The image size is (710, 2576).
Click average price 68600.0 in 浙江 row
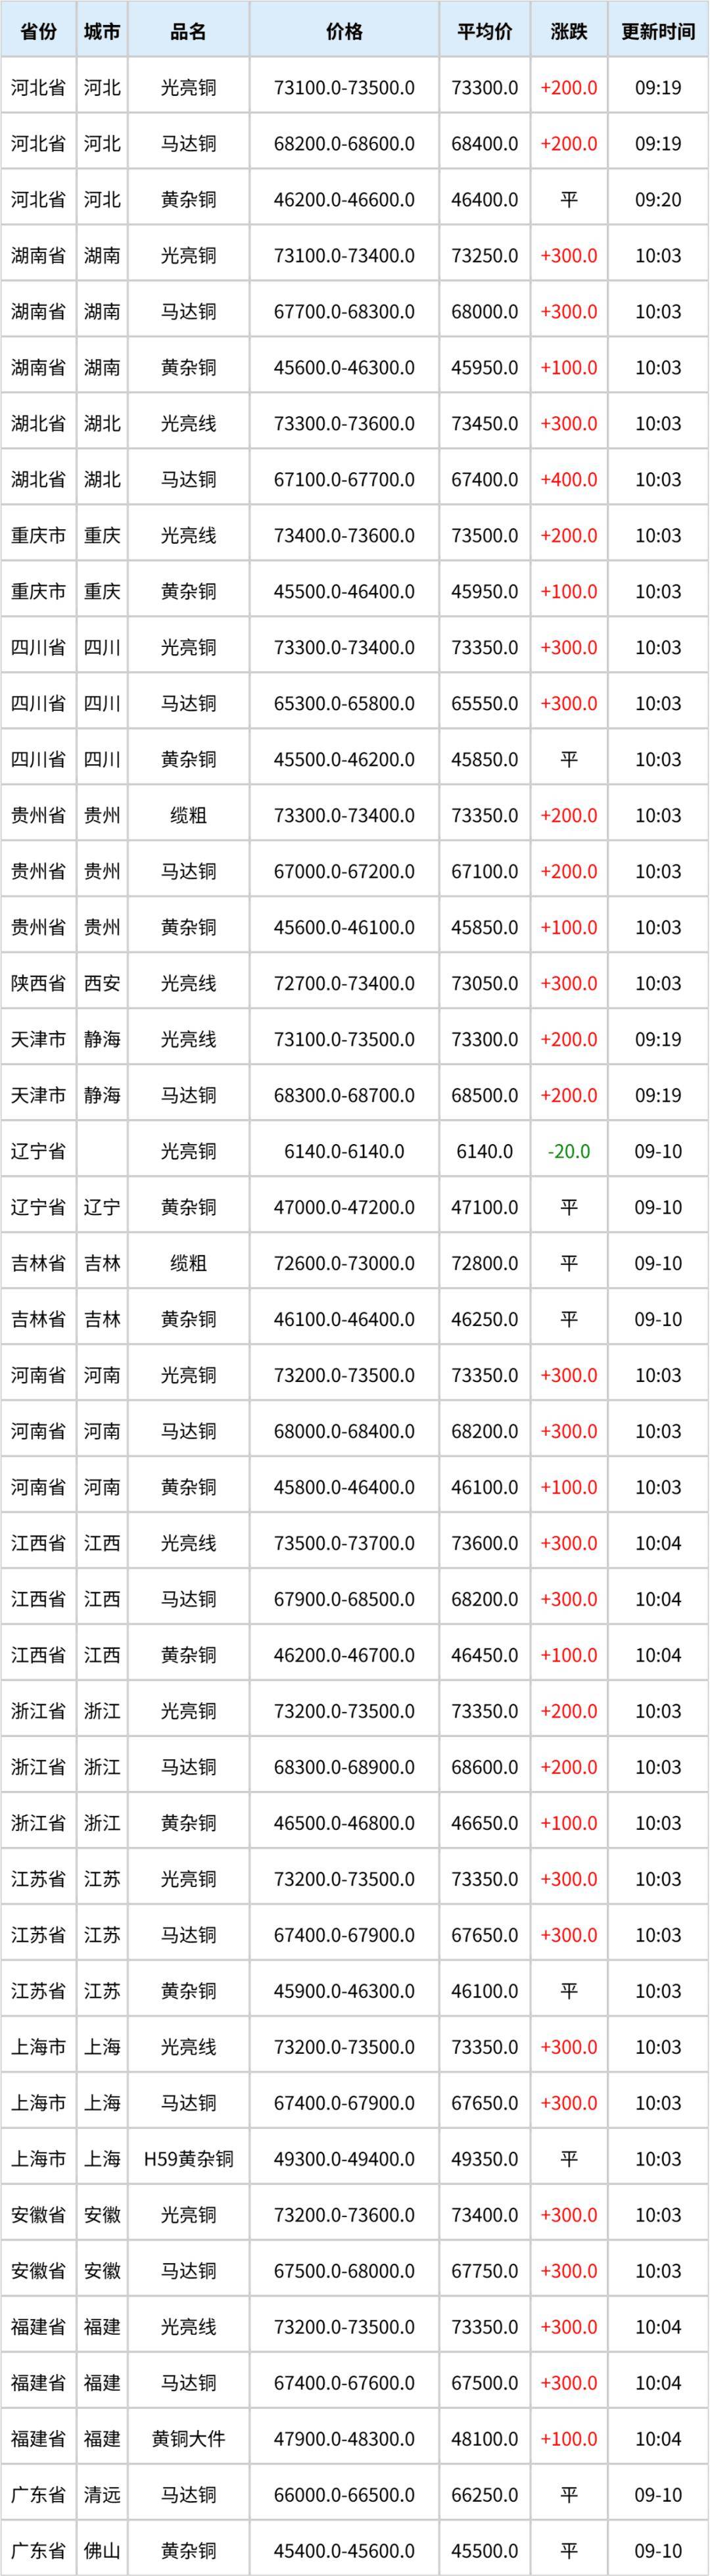tap(485, 1767)
